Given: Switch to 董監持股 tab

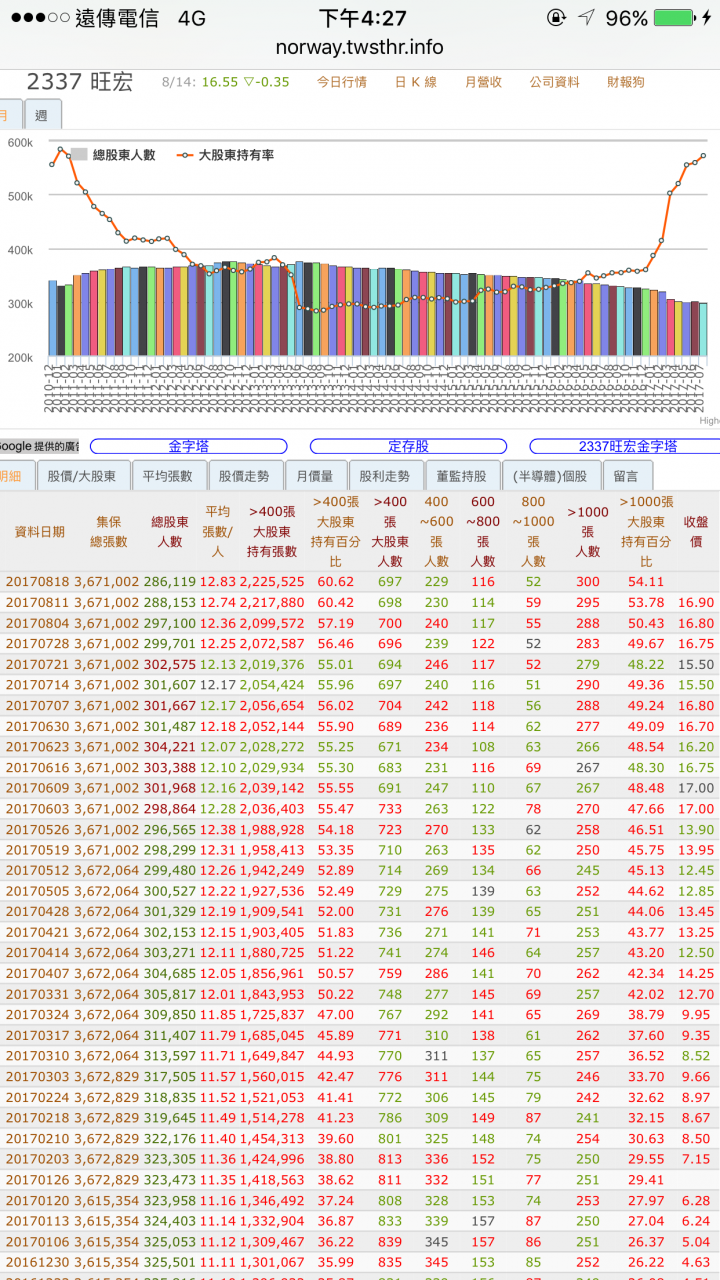Looking at the screenshot, I should 461,476.
